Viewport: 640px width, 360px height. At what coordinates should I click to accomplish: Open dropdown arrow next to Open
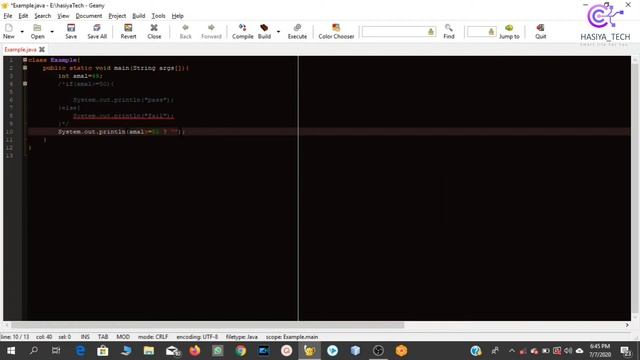pyautogui.click(x=52, y=31)
